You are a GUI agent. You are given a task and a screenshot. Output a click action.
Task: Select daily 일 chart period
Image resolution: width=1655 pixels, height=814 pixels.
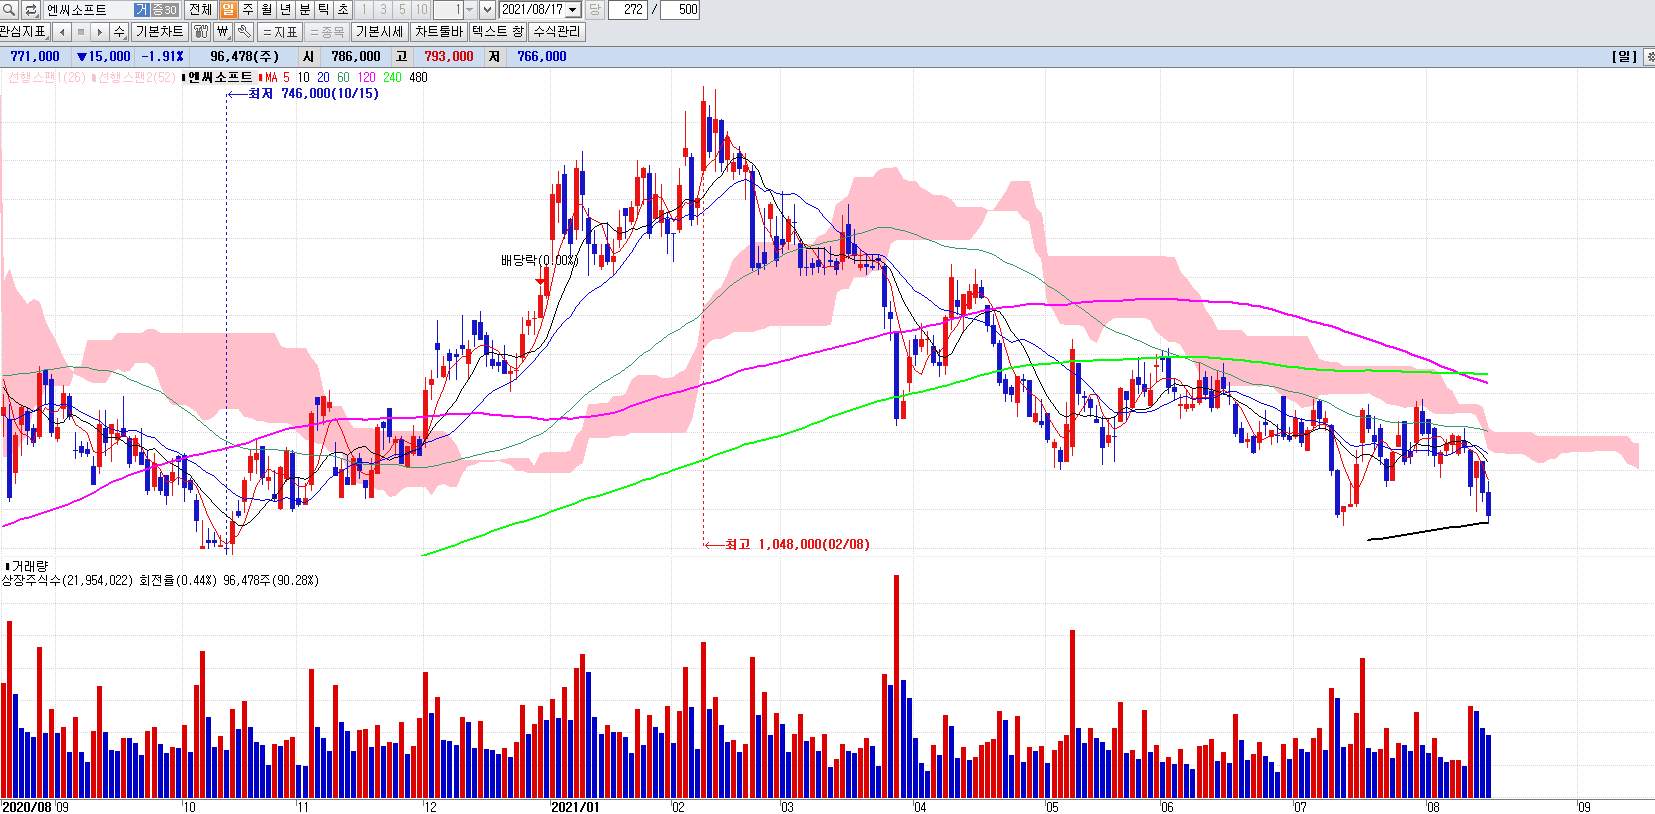tap(228, 10)
